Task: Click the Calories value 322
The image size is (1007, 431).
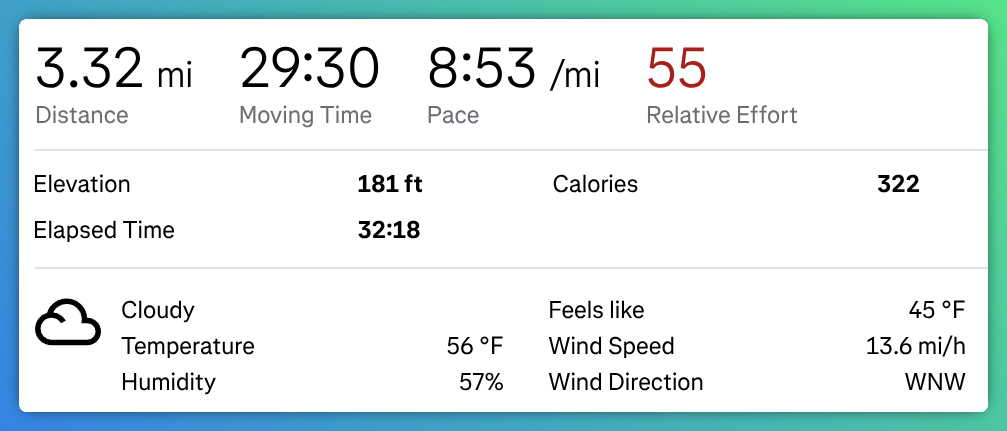Action: click(898, 184)
